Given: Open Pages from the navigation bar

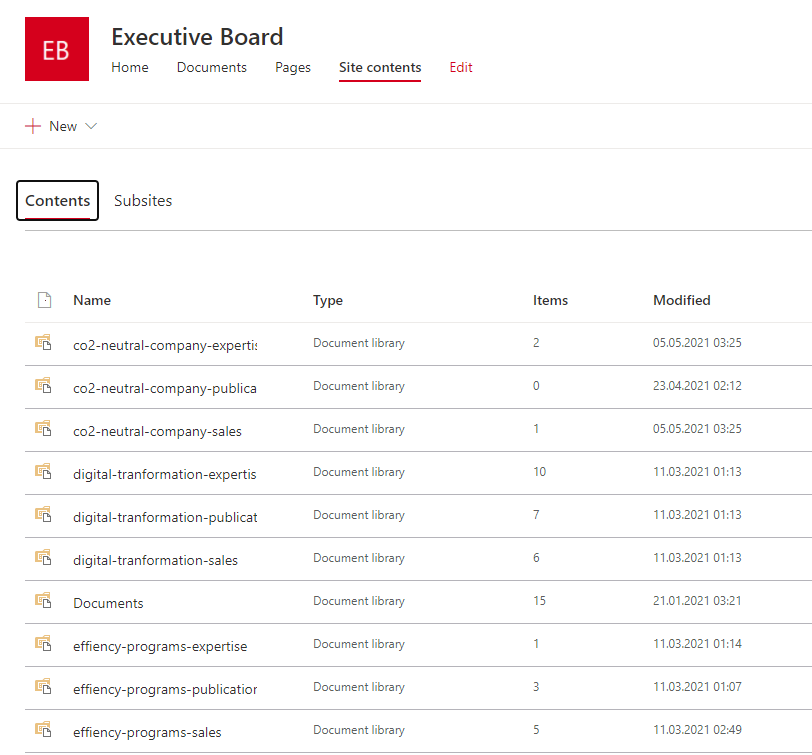Looking at the screenshot, I should (x=293, y=68).
